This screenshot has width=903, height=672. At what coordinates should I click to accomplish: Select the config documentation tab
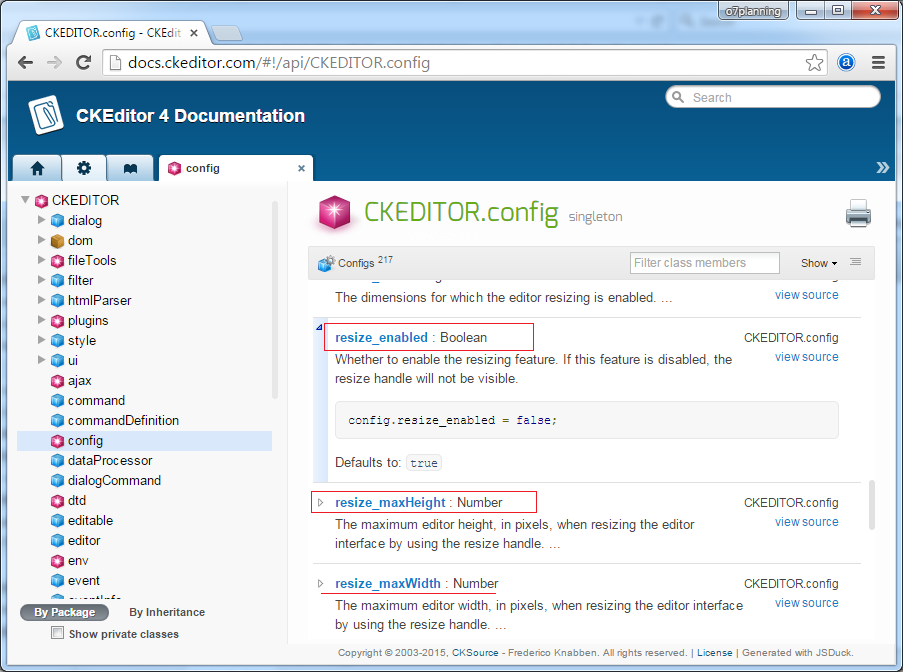pyautogui.click(x=236, y=168)
